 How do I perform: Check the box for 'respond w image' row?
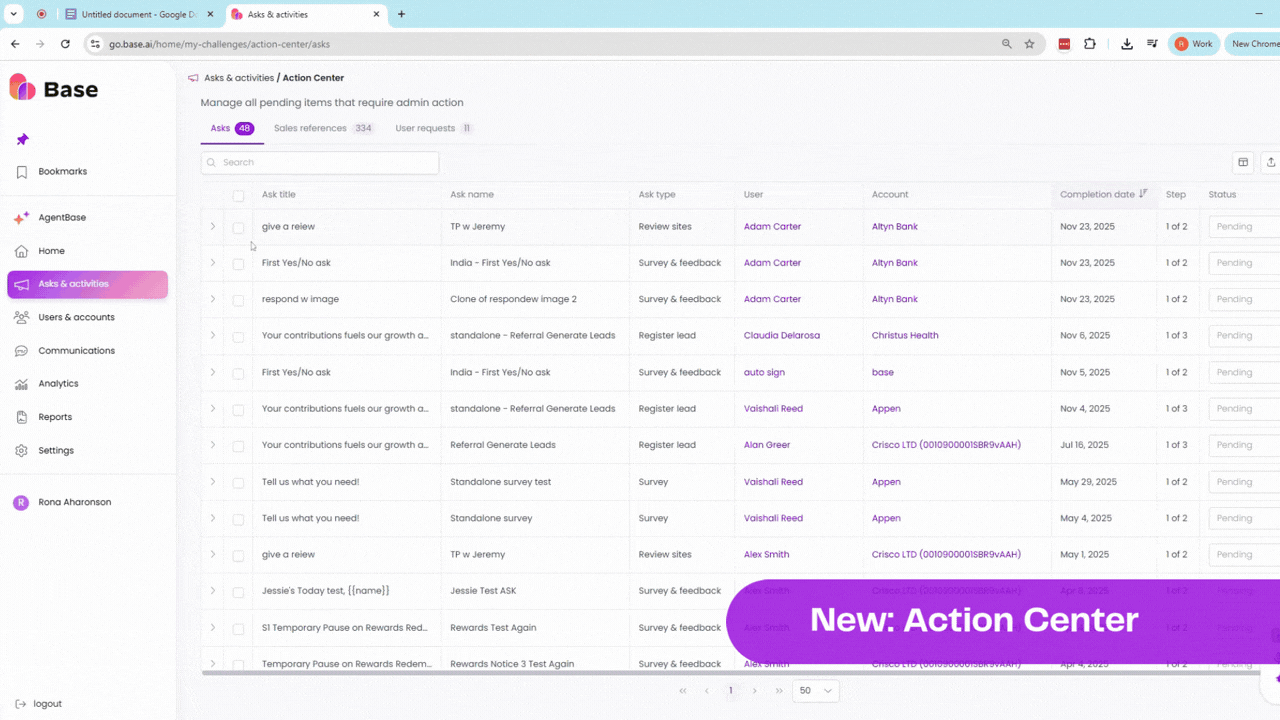click(x=238, y=300)
